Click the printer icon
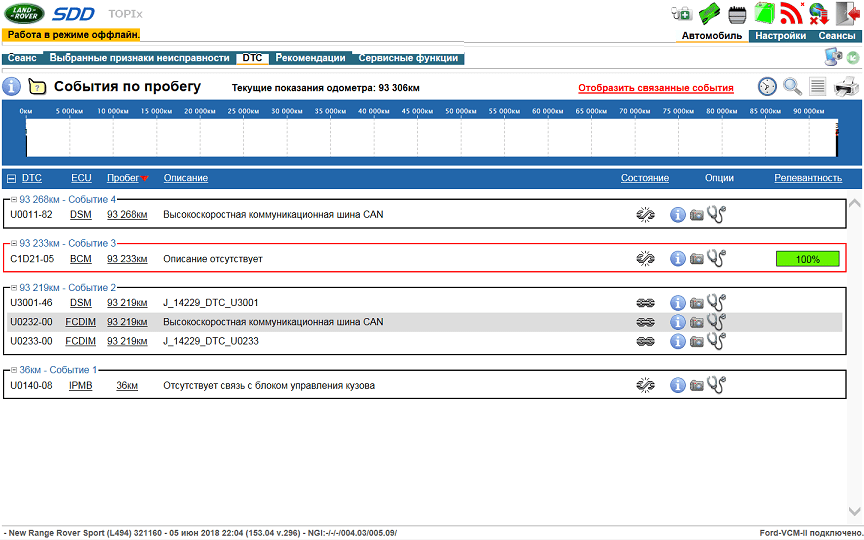This screenshot has width=864, height=540. [846, 87]
